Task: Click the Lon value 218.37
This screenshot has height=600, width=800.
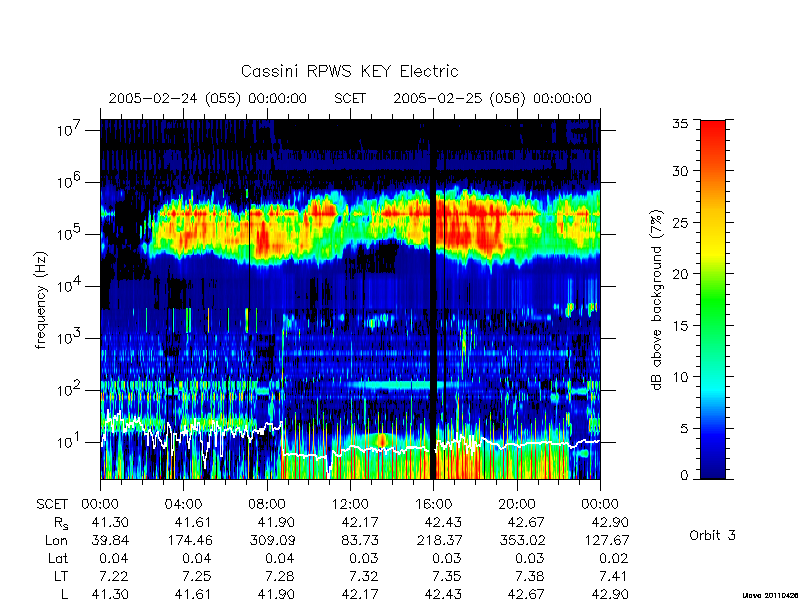Action: click(439, 540)
